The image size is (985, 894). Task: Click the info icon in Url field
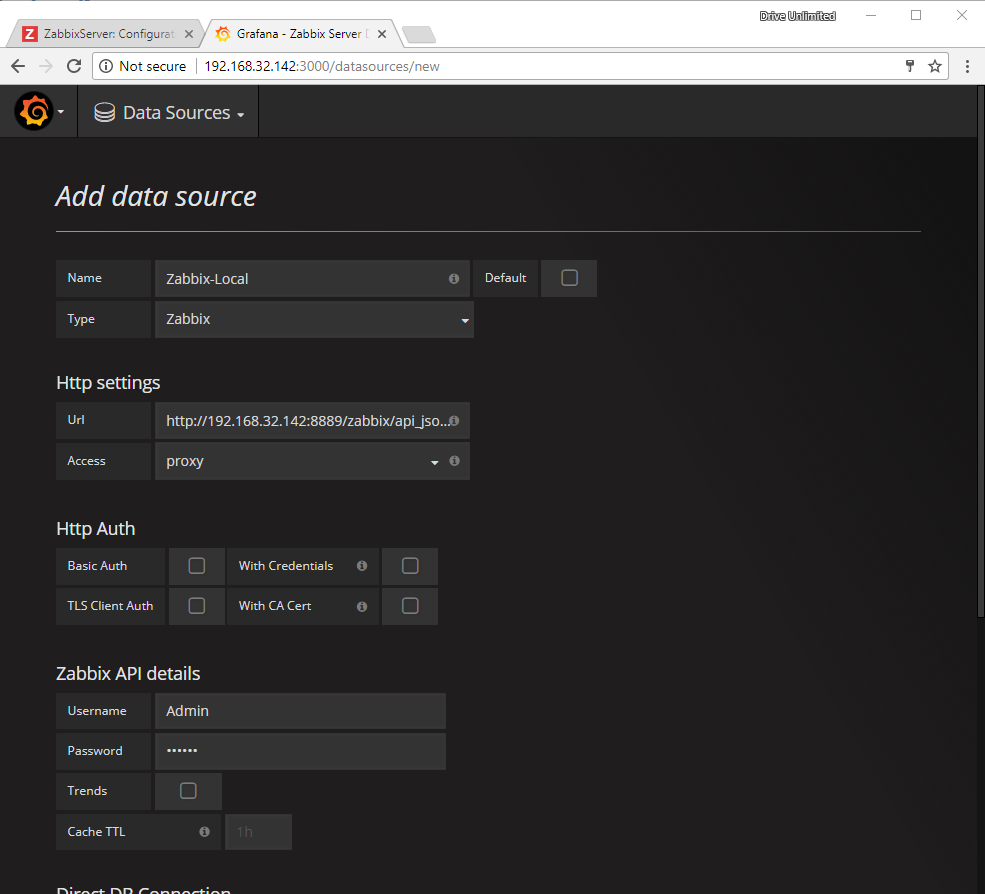pos(454,421)
